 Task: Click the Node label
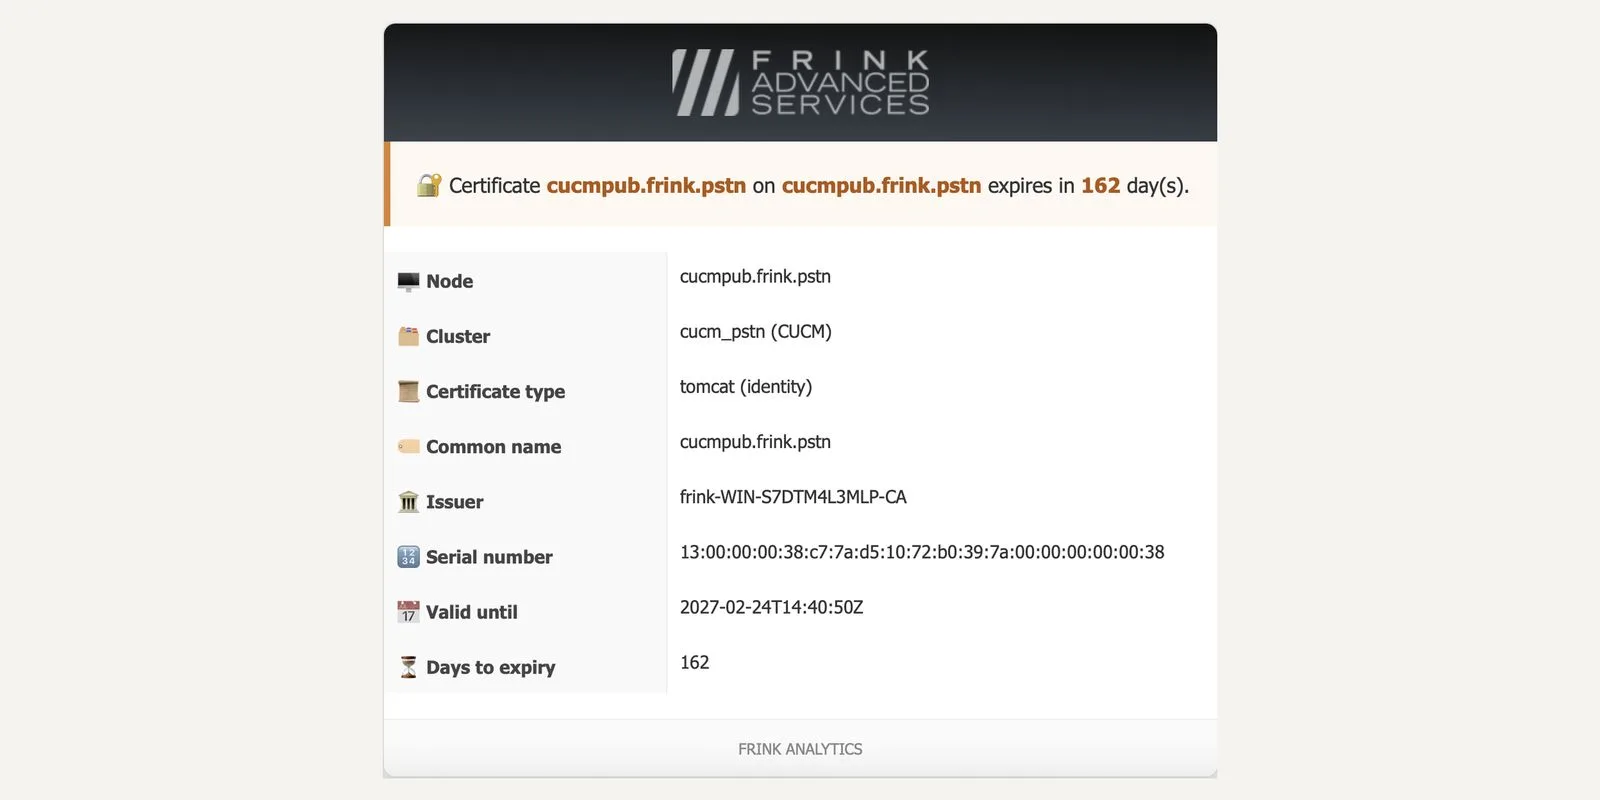coord(449,281)
